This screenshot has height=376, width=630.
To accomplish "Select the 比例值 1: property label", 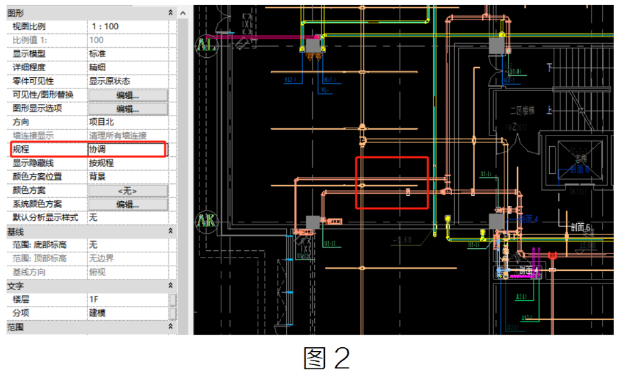I will coord(29,40).
